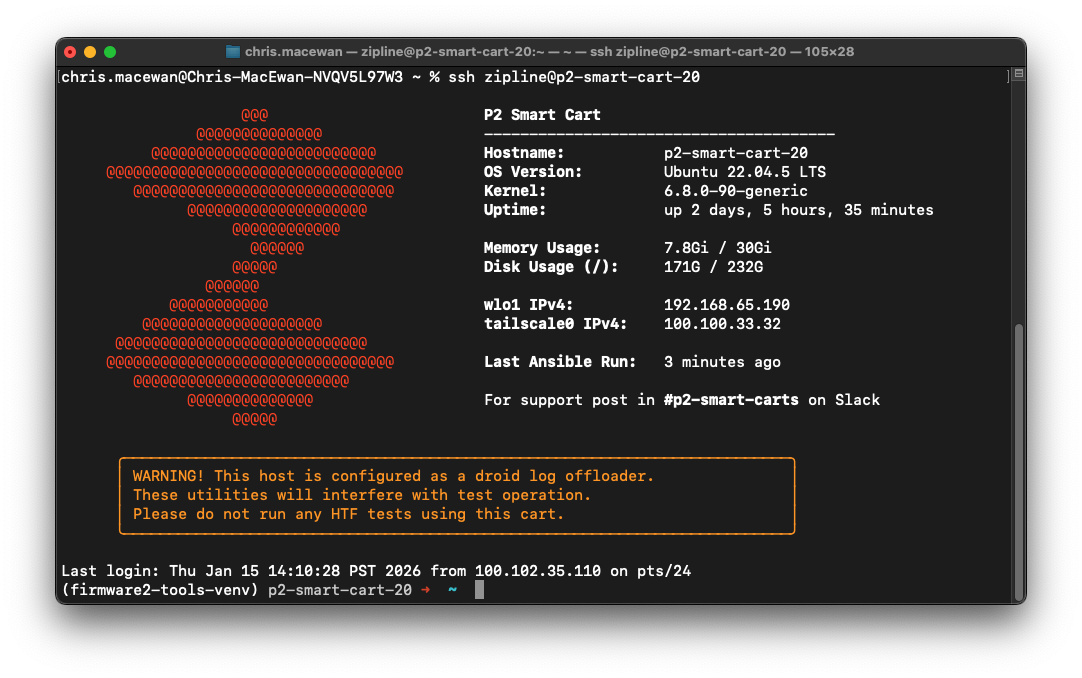Click the "Last Ansible Run:" label
Viewport: 1082px width, 678px height.
(x=560, y=362)
